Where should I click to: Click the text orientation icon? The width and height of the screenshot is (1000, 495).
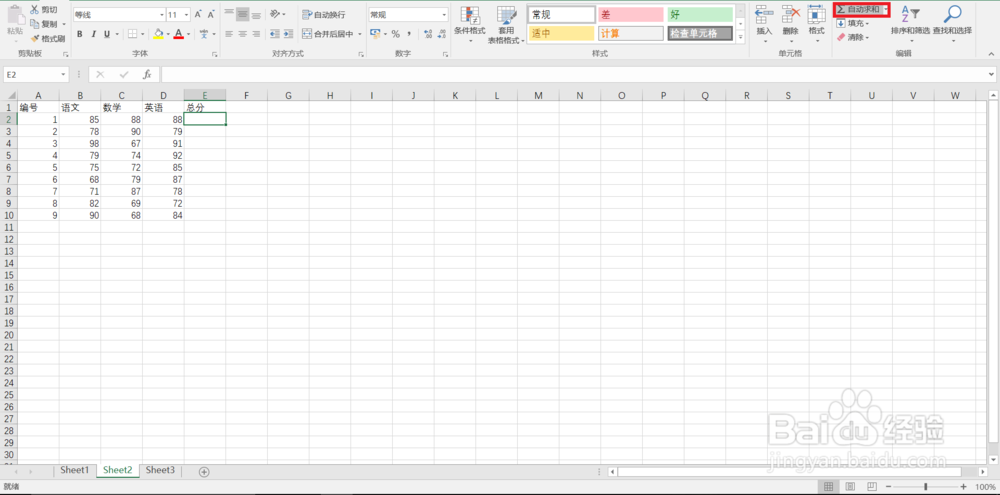pyautogui.click(x=275, y=14)
